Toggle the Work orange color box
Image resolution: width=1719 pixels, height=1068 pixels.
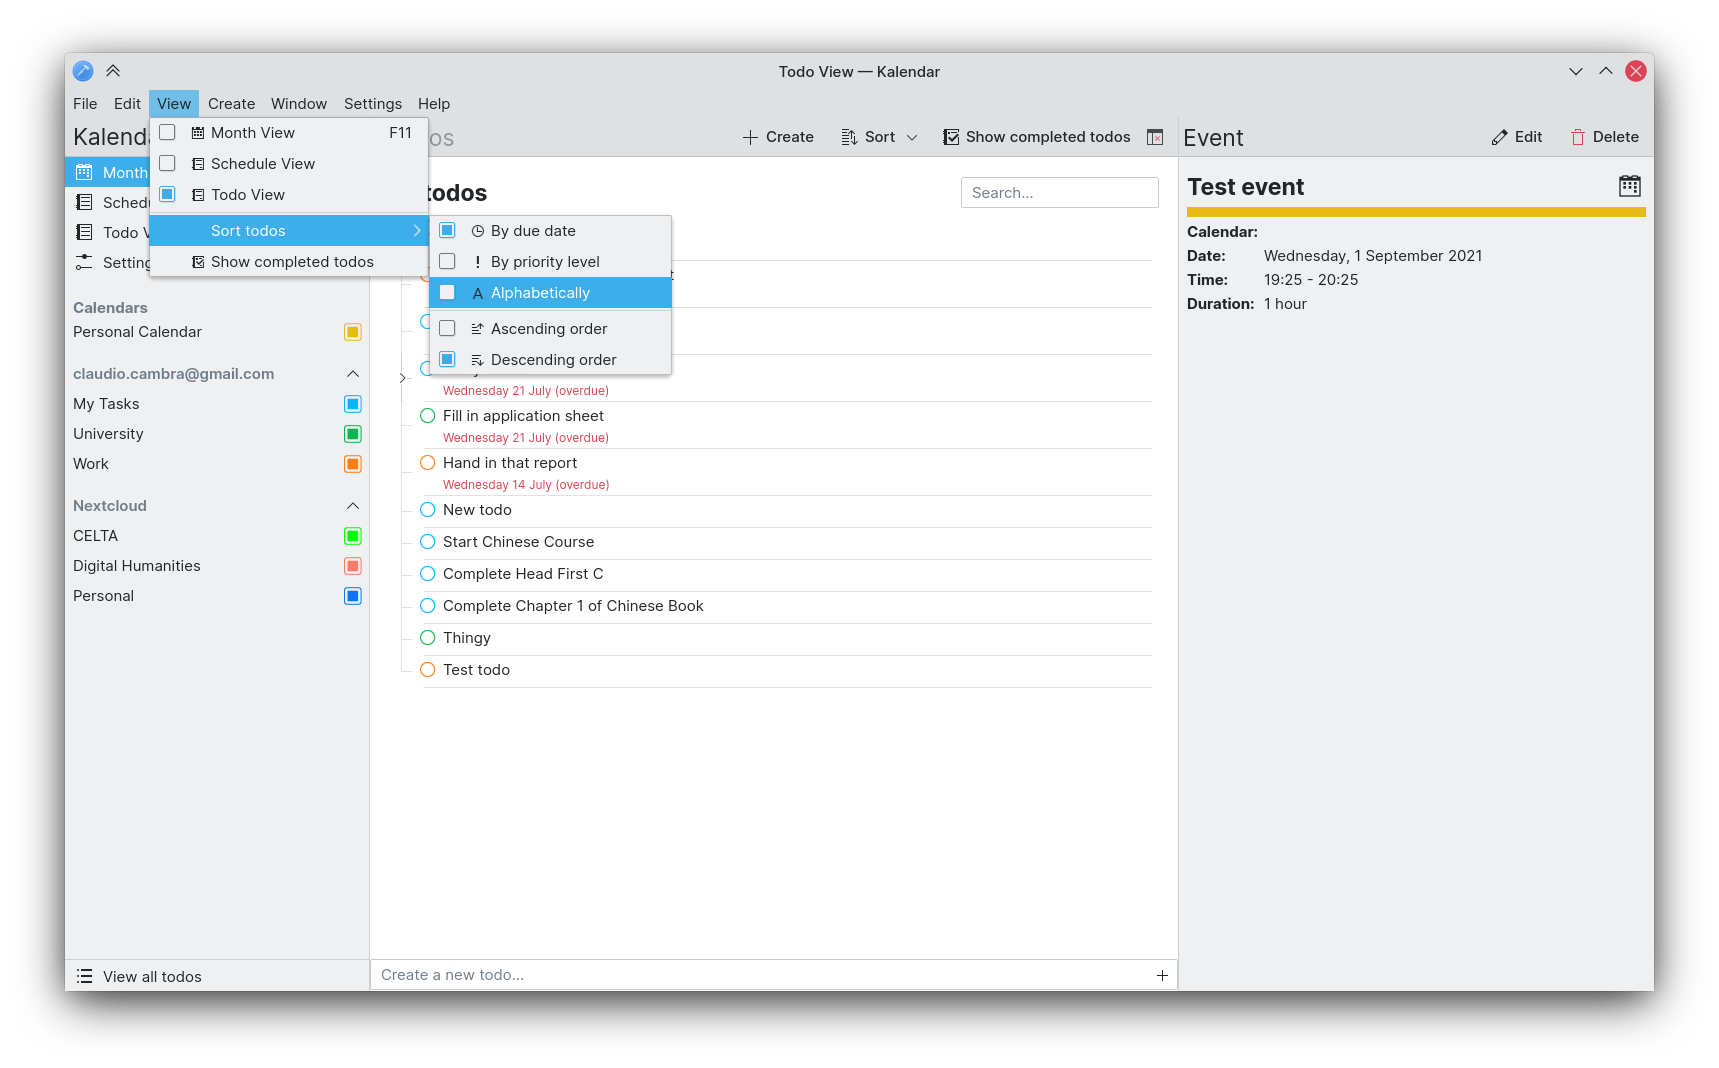[353, 464]
